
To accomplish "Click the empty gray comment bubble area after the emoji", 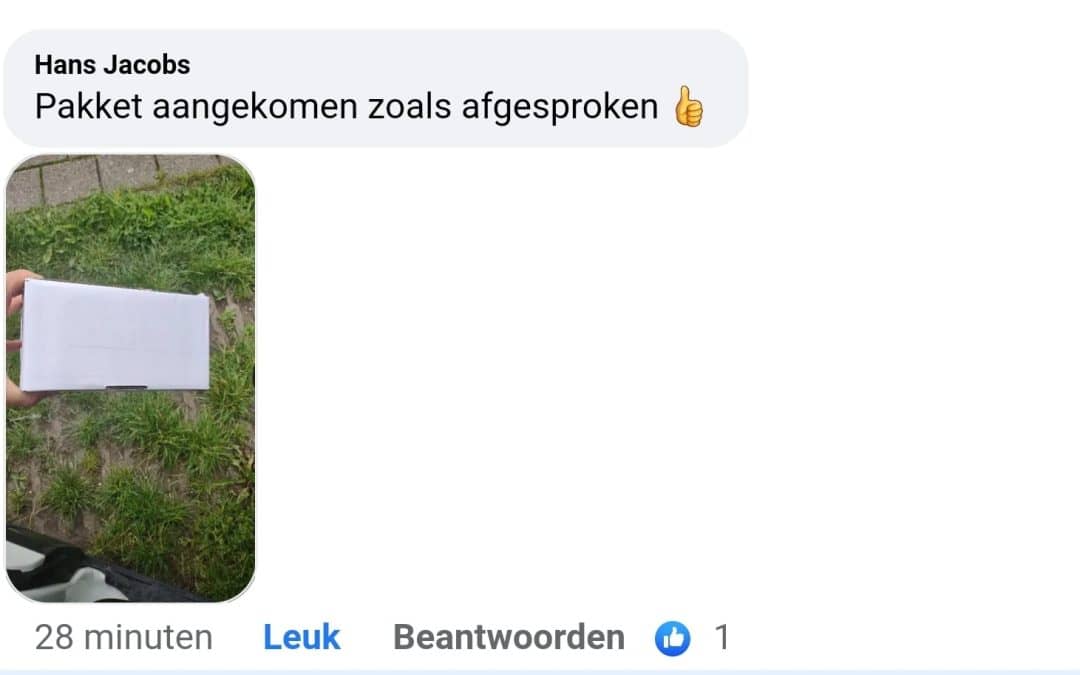I will (725, 107).
